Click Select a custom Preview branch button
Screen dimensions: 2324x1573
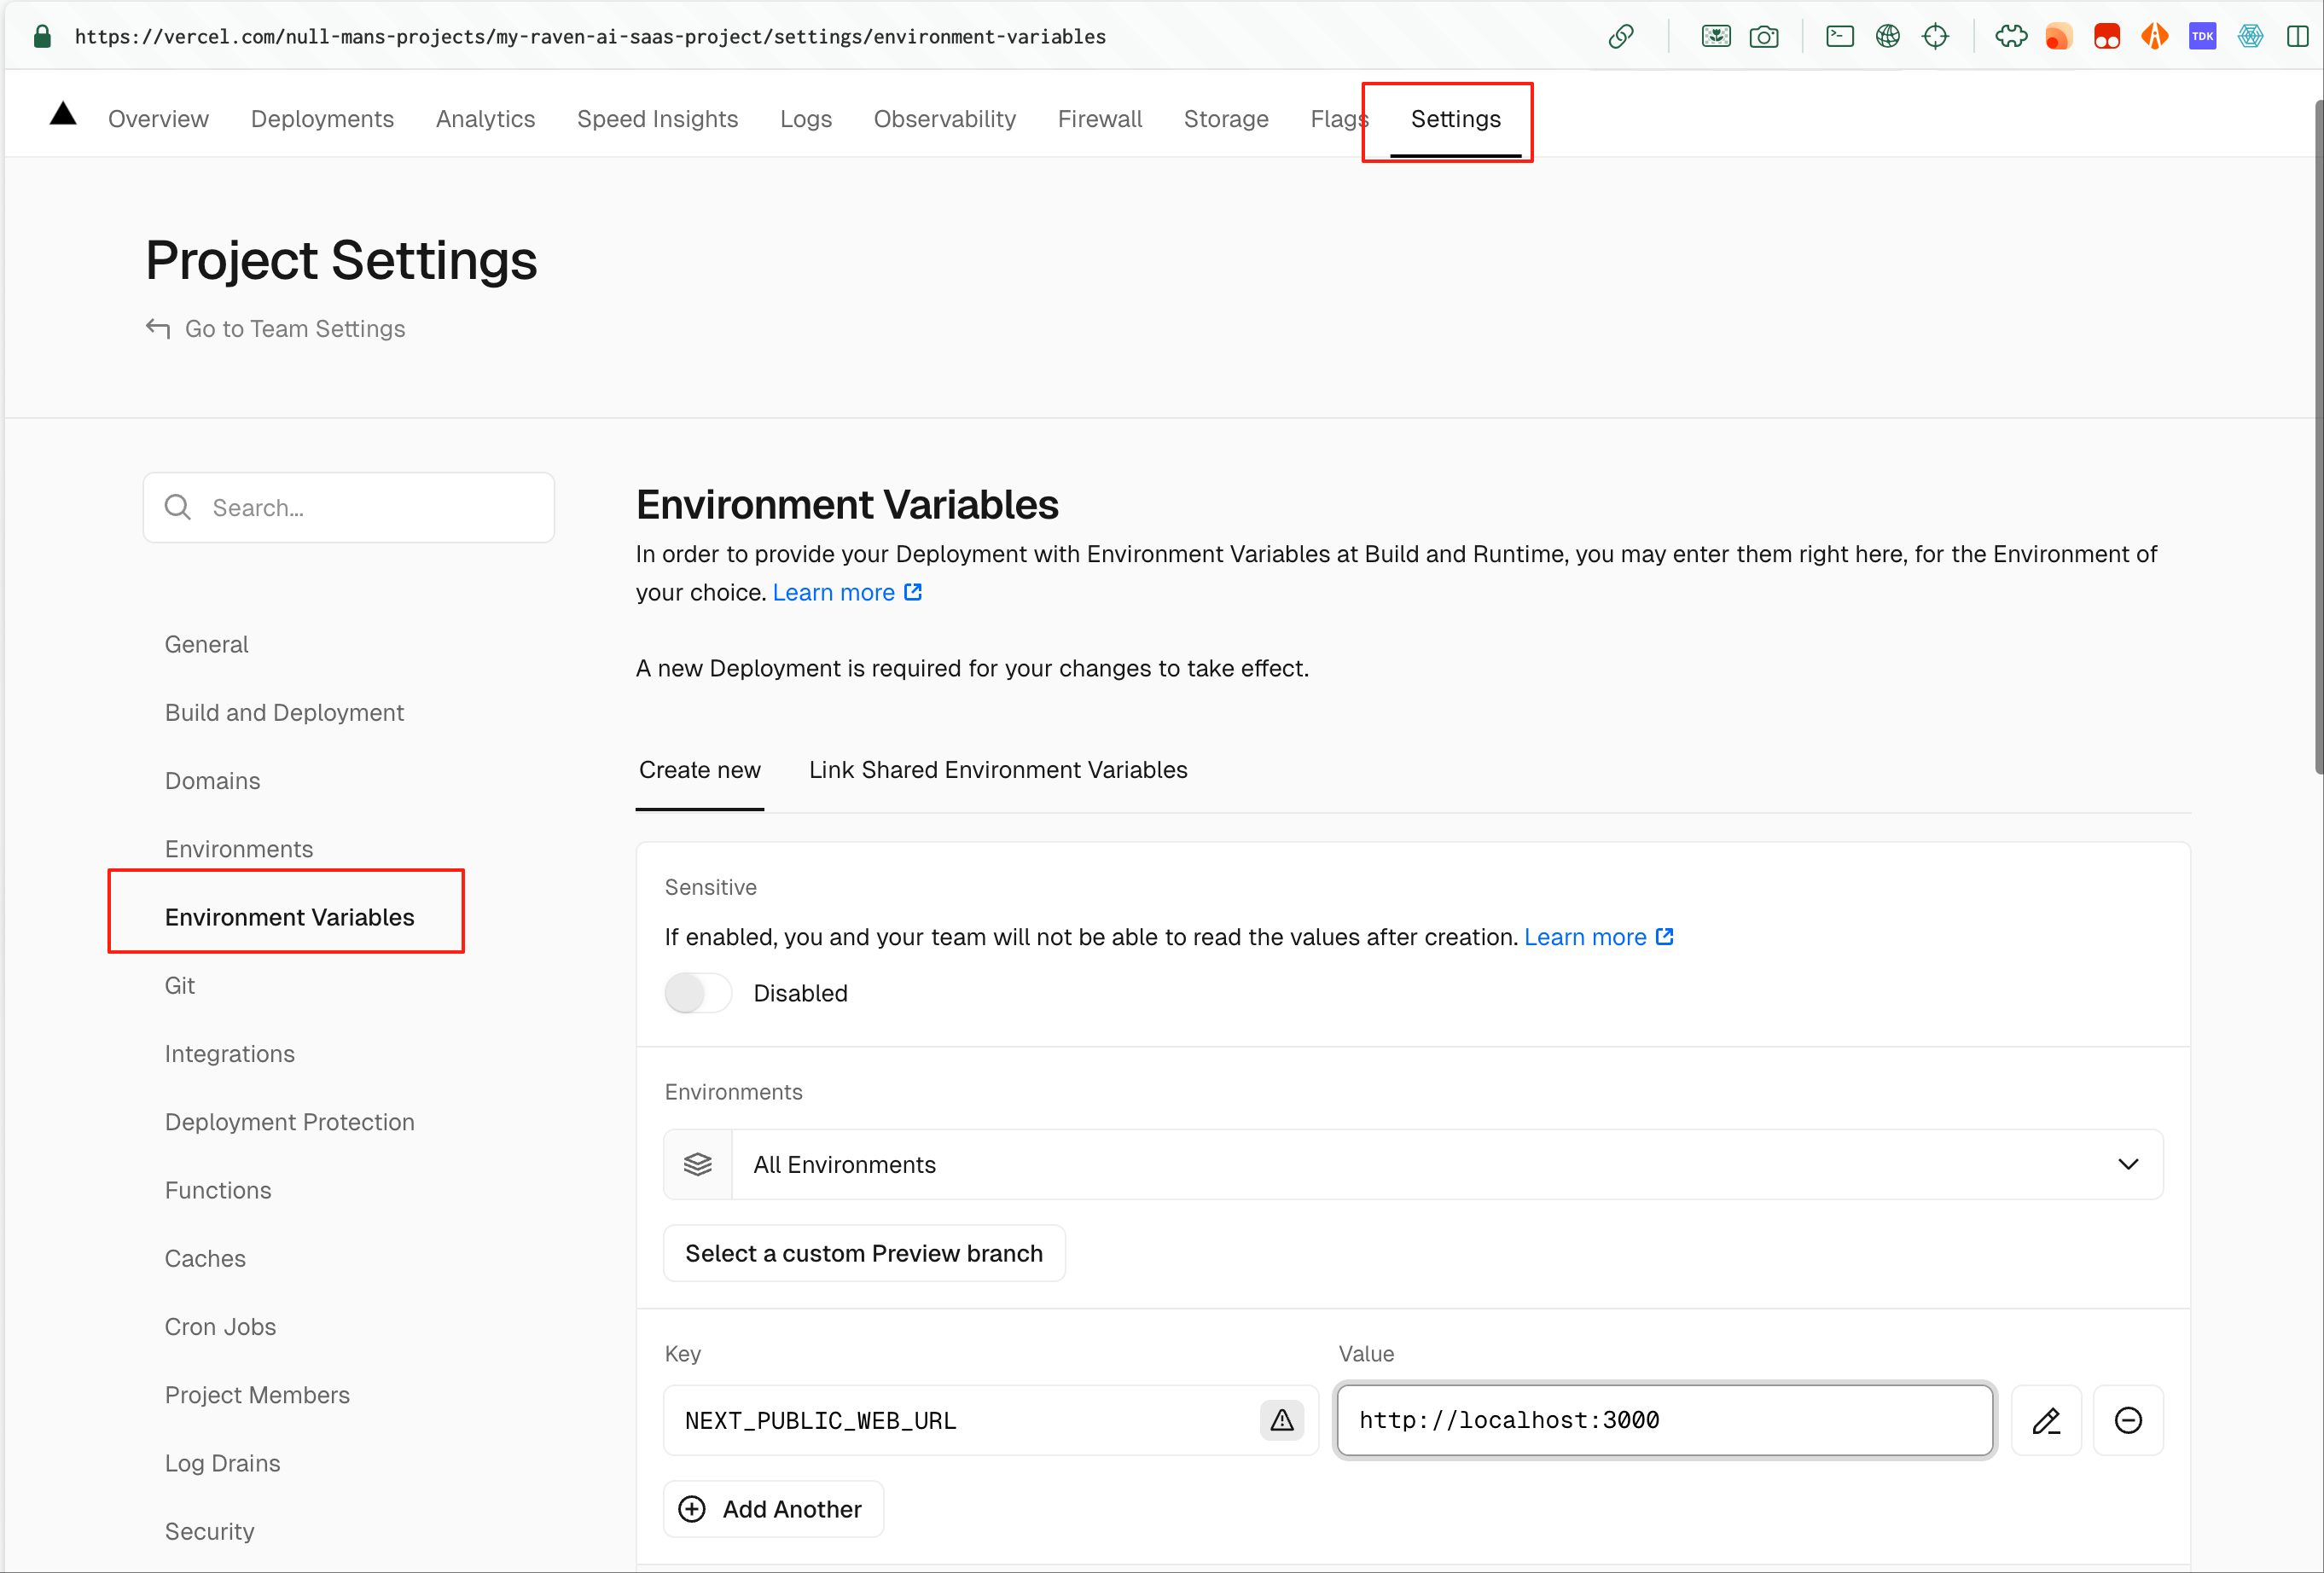coord(864,1253)
